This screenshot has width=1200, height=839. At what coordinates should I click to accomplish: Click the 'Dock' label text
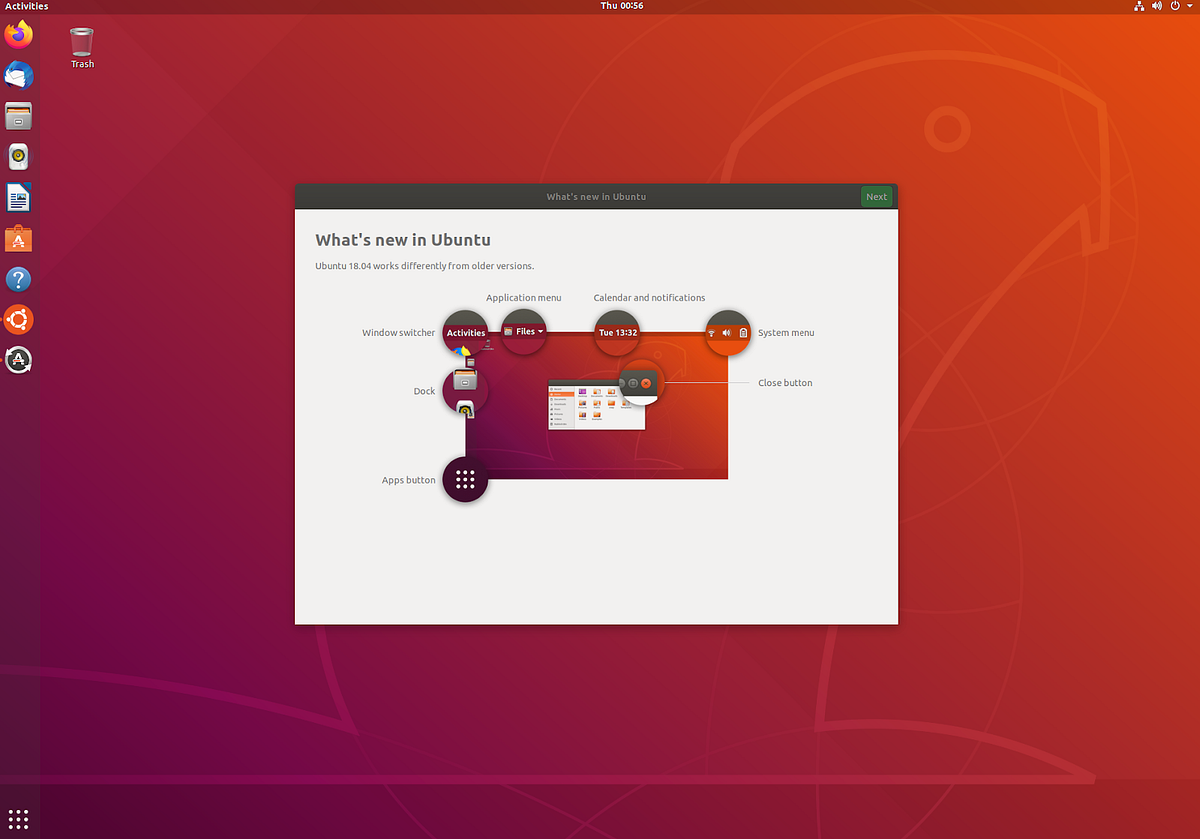point(424,391)
